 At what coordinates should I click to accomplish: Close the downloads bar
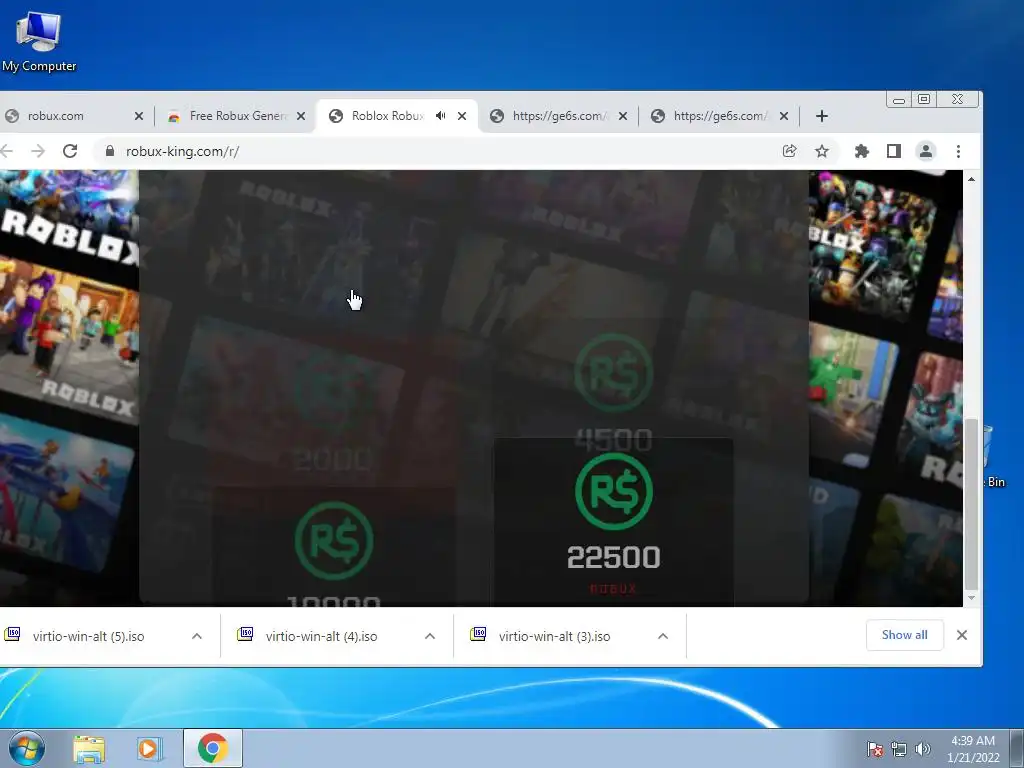tap(962, 635)
